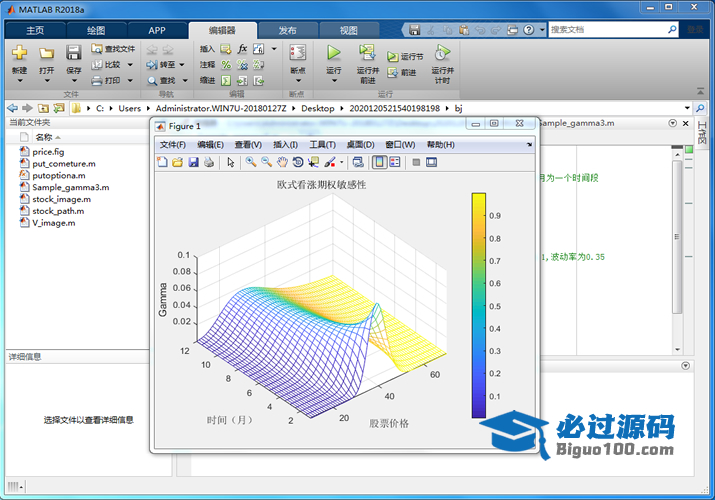Click the 打开 folder icon in the ribbon
715x500 pixels.
(47, 53)
